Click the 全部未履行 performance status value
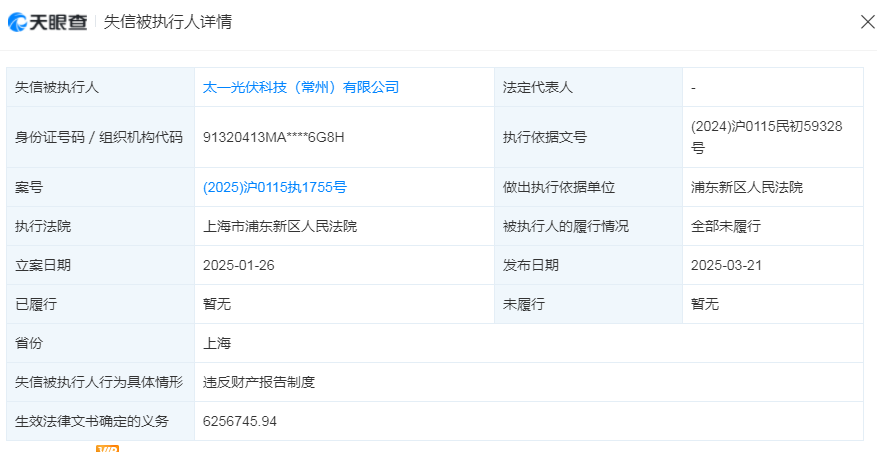 point(726,226)
